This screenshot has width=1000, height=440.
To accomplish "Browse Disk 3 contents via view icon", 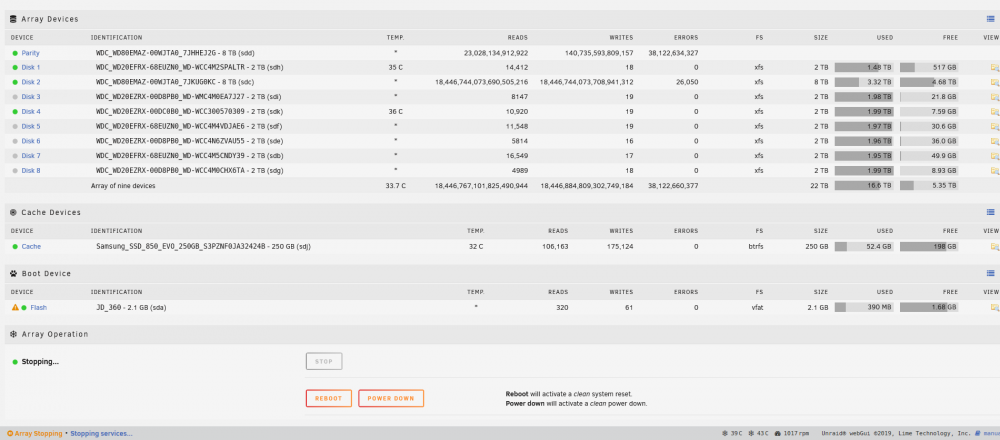I will tap(994, 97).
